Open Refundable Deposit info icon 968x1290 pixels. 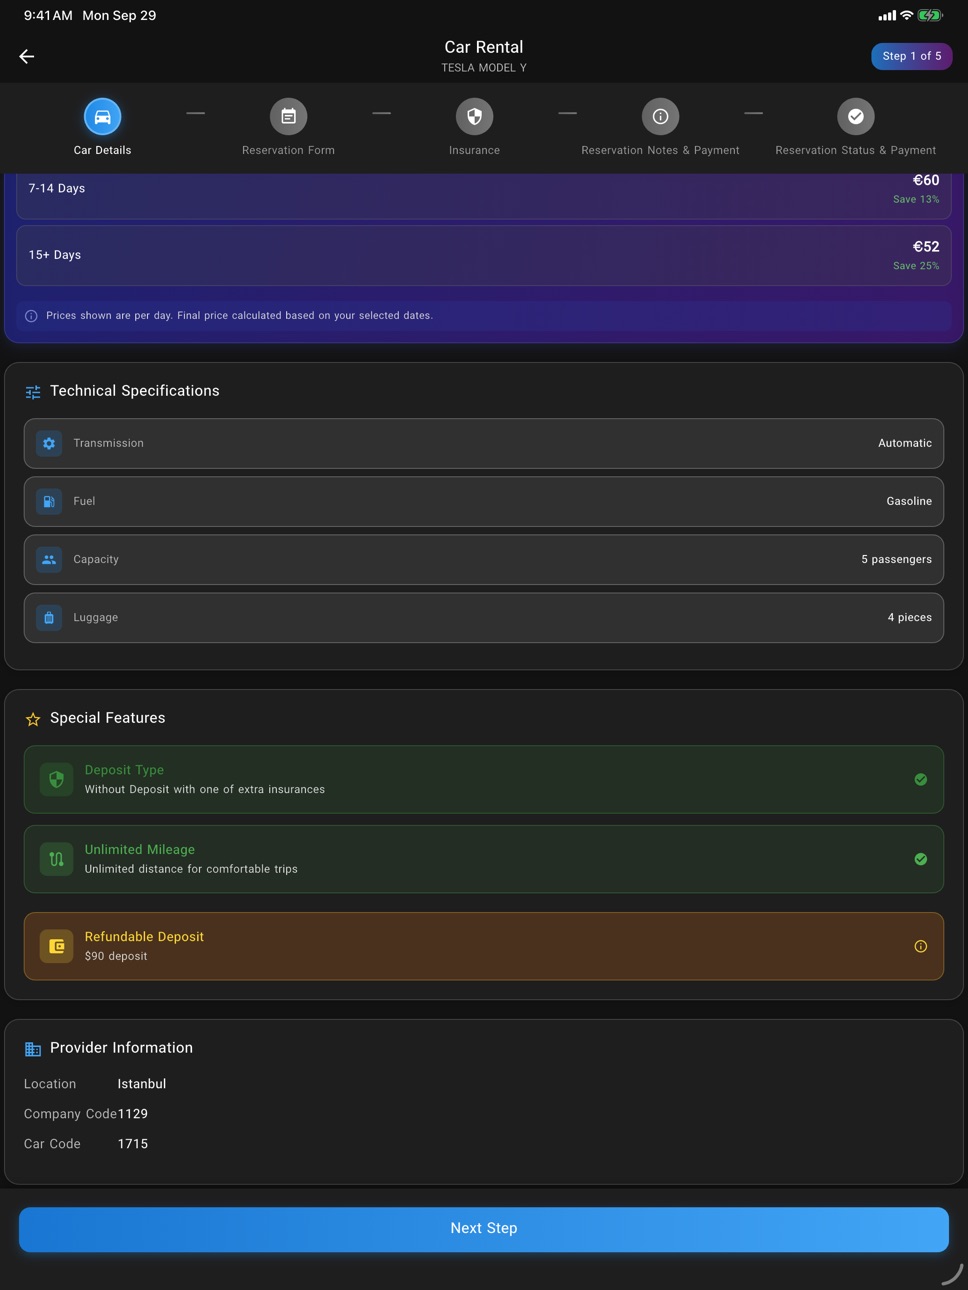[x=921, y=946]
